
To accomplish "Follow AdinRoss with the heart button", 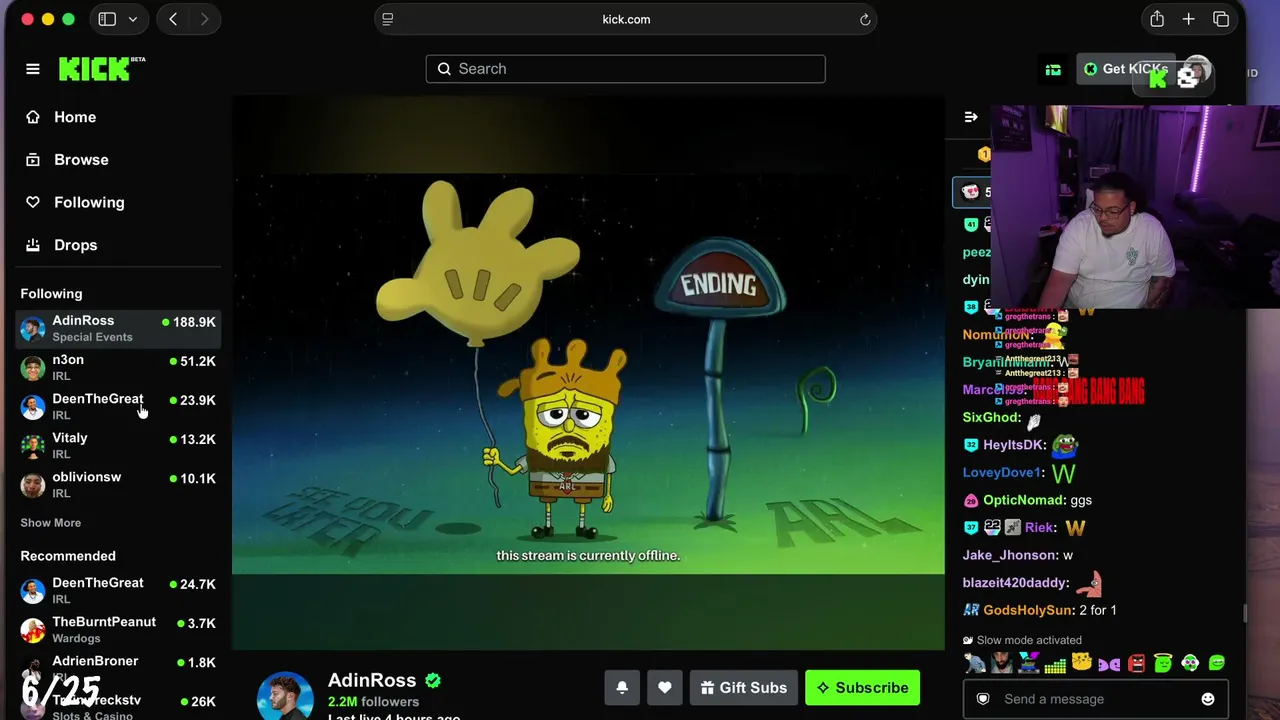I will [x=665, y=688].
